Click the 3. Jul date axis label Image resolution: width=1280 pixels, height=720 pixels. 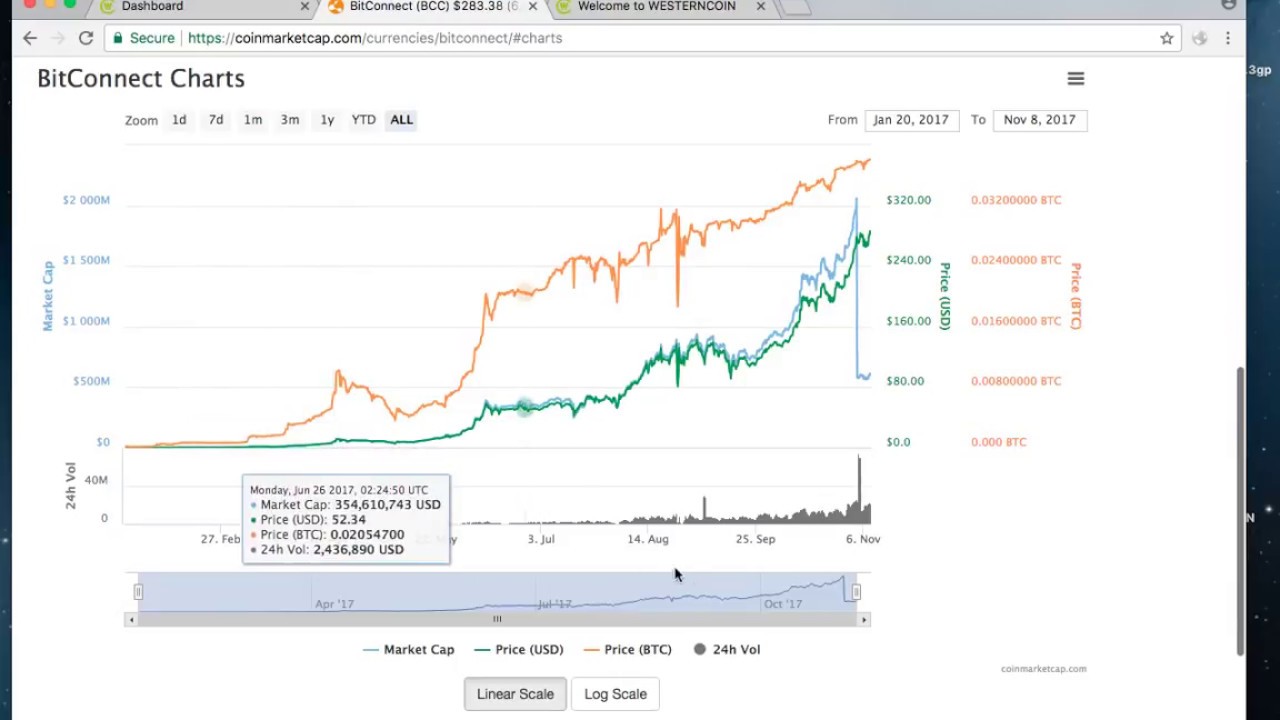(541, 539)
